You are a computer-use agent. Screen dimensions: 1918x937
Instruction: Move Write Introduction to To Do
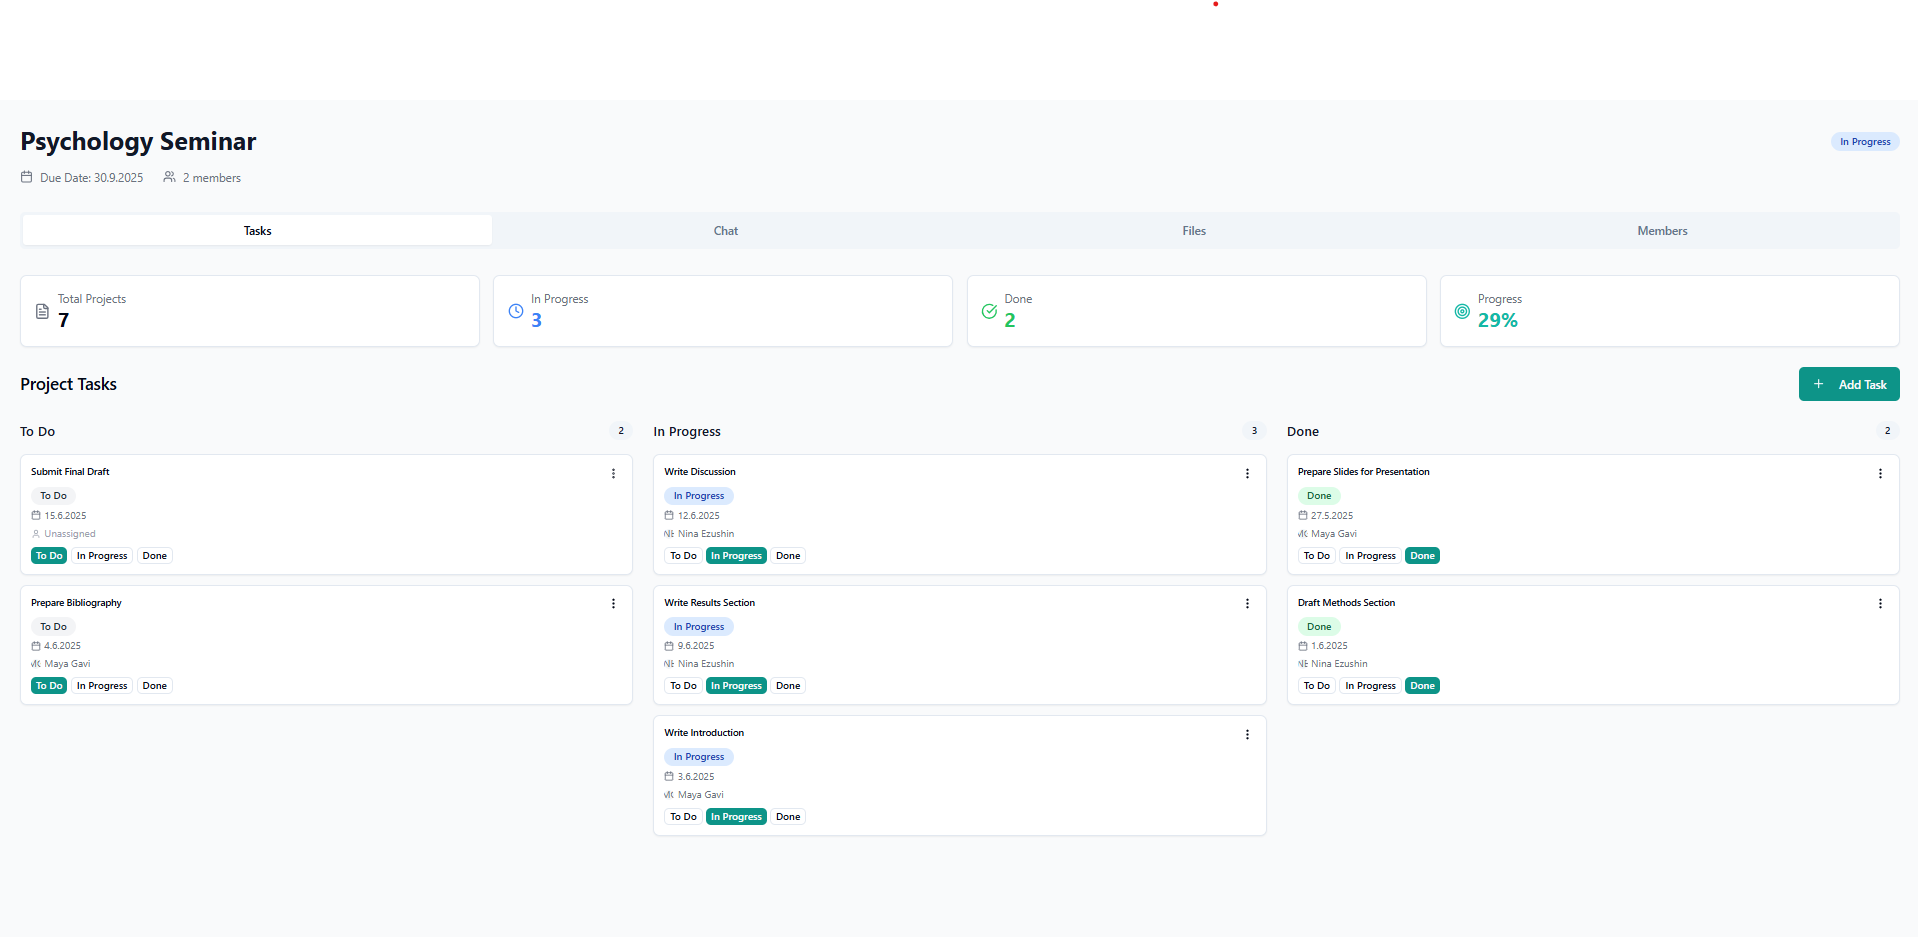click(683, 817)
